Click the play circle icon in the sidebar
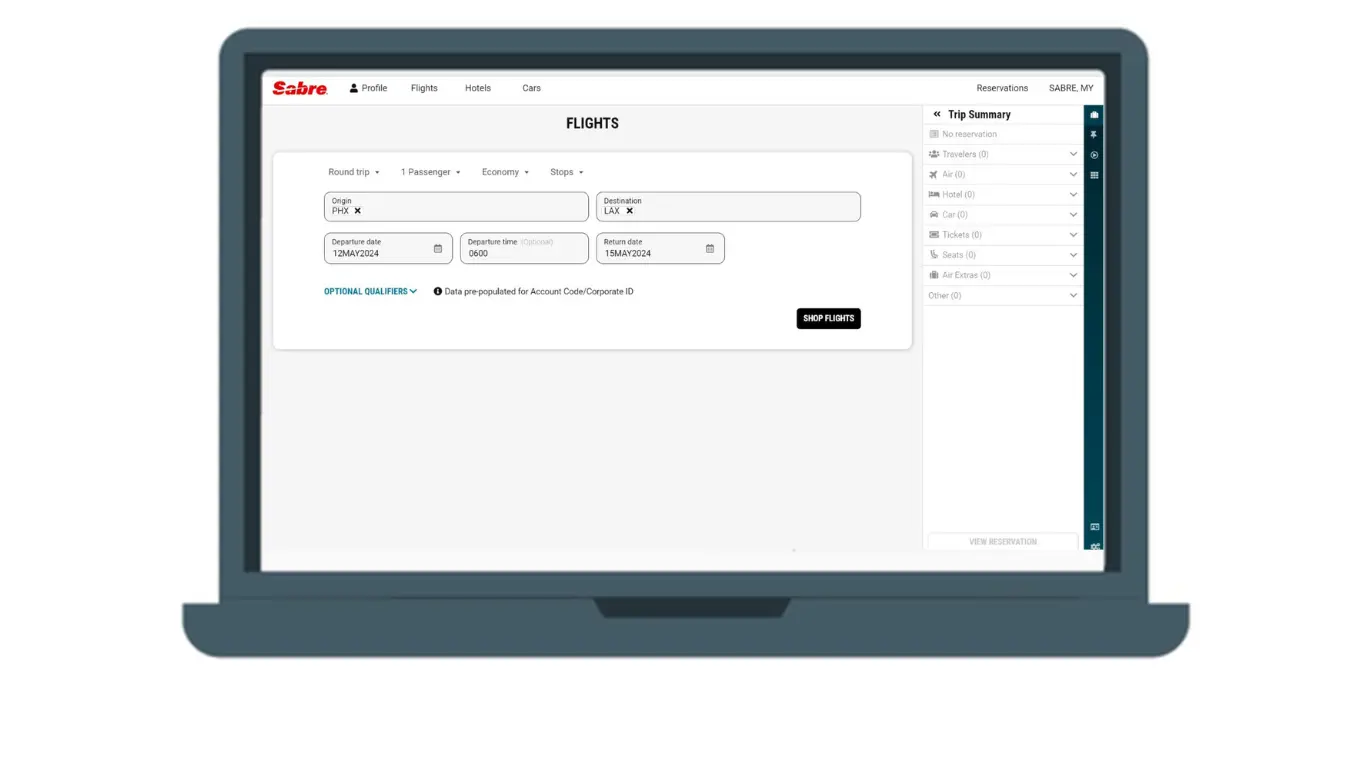 1094,155
